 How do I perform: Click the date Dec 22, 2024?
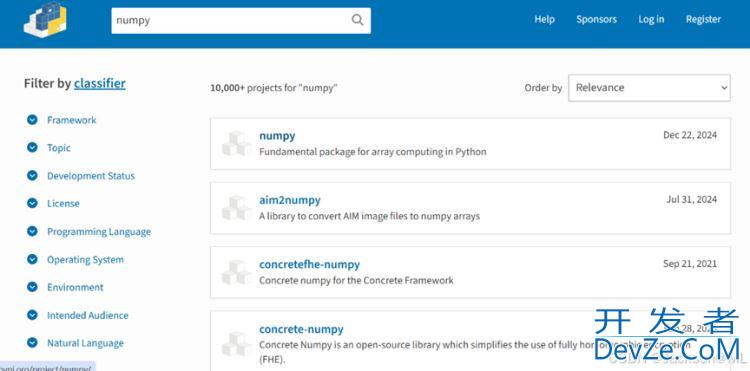click(690, 135)
